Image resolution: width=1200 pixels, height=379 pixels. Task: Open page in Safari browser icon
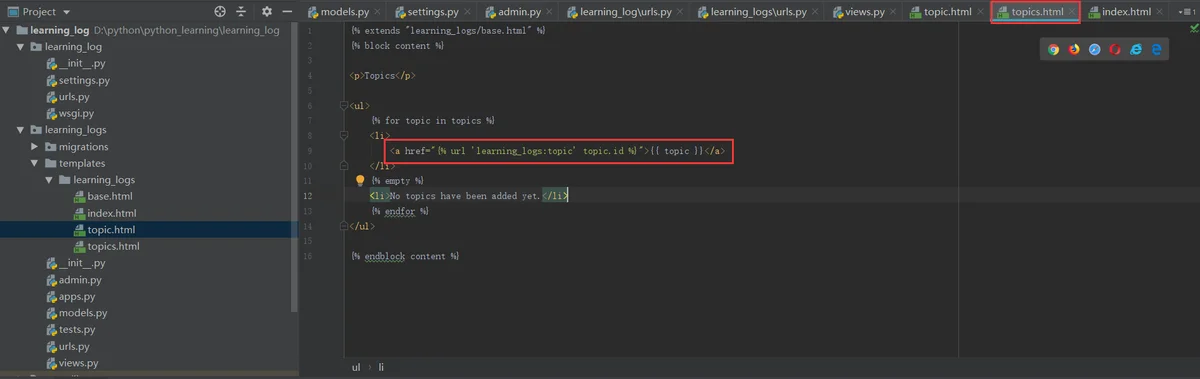coord(1095,49)
